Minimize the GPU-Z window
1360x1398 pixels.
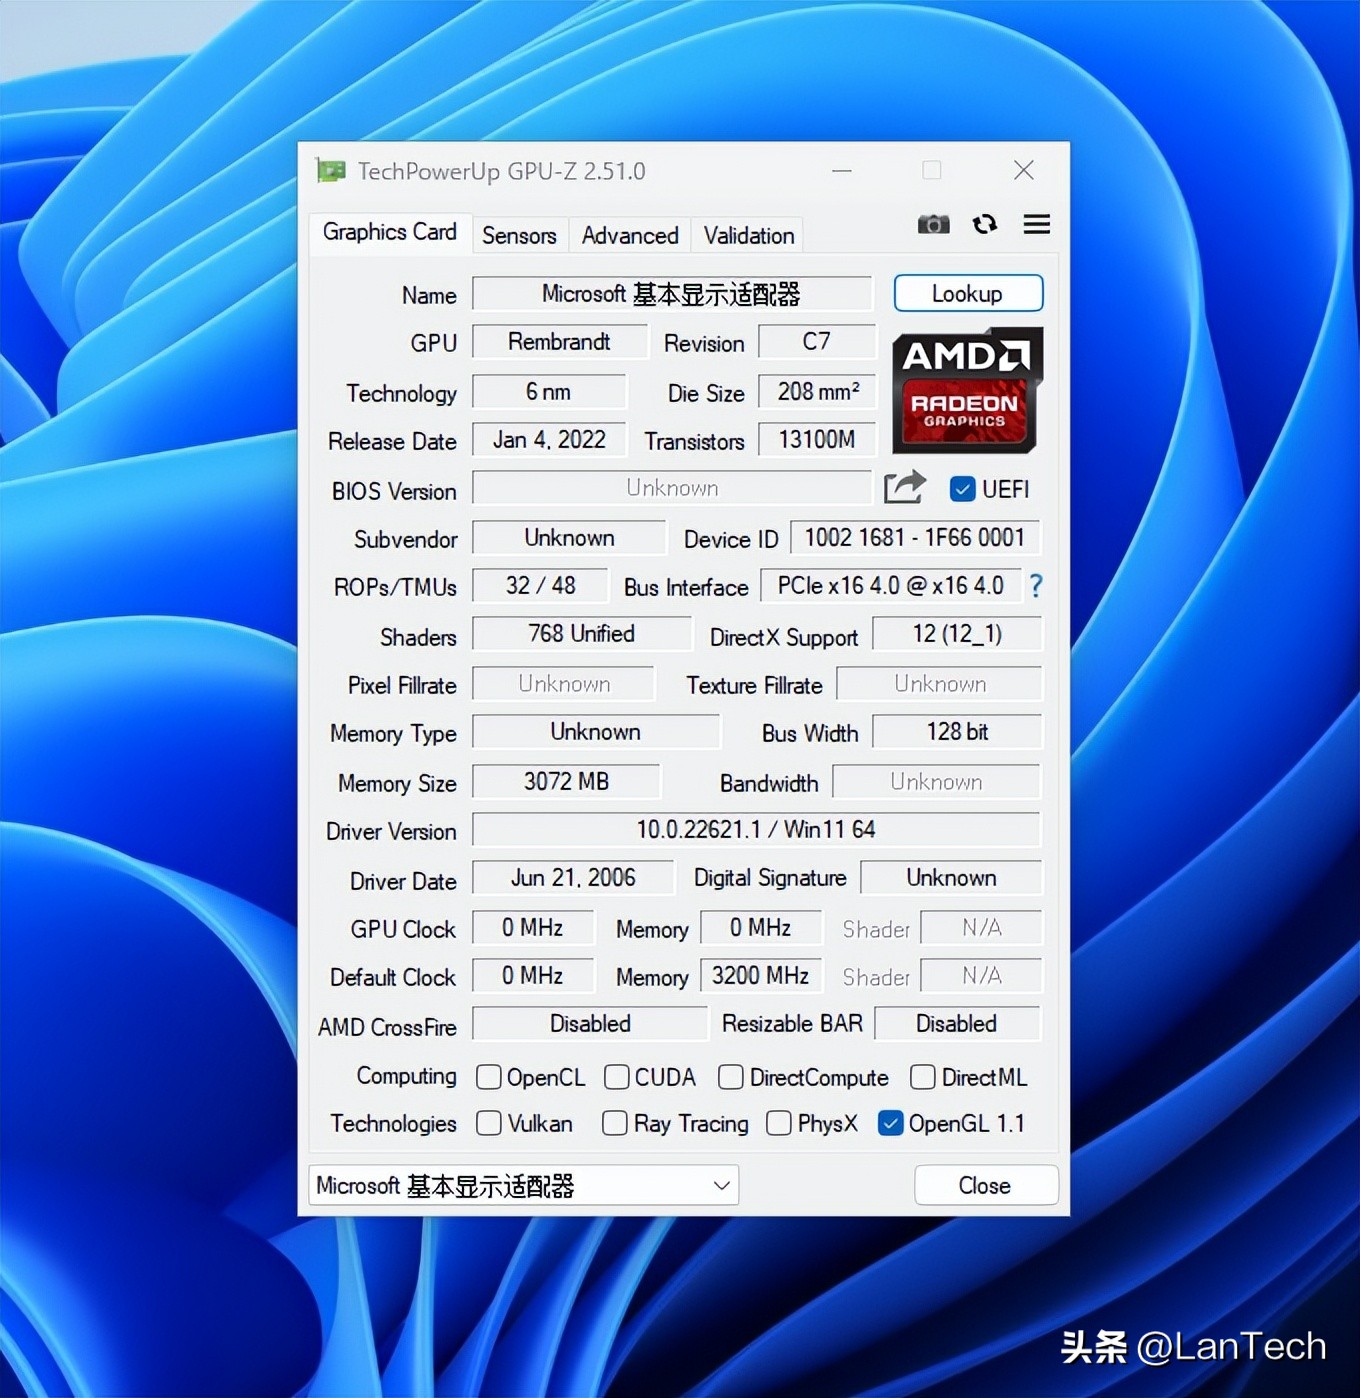[842, 171]
